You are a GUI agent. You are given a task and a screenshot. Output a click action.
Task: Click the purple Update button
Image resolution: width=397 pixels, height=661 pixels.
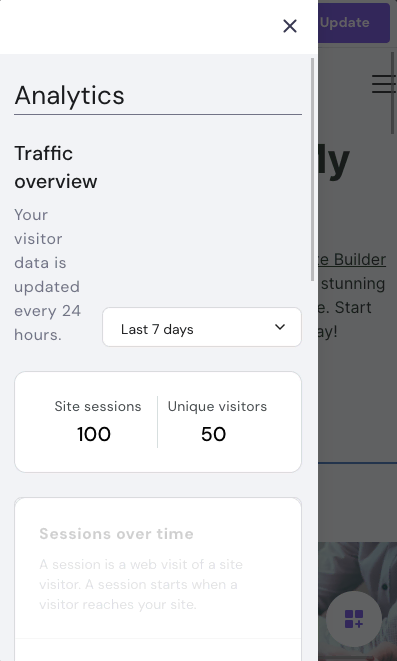(x=354, y=23)
